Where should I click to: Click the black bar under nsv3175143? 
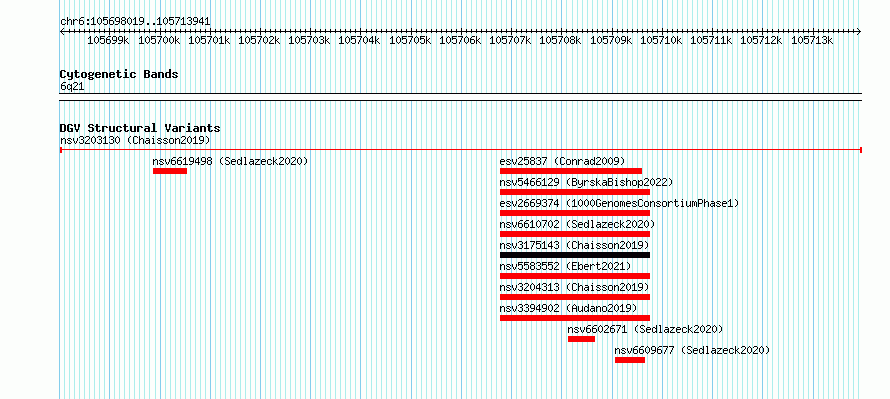[x=575, y=255]
